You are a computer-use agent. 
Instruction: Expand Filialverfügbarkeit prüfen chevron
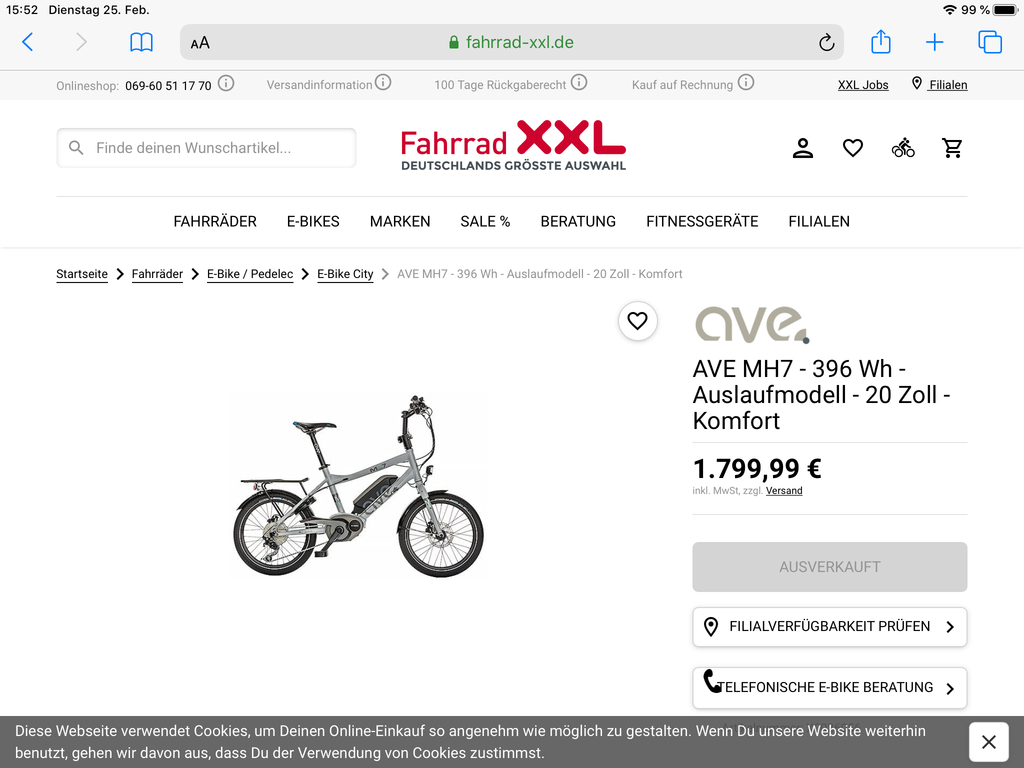click(x=950, y=627)
